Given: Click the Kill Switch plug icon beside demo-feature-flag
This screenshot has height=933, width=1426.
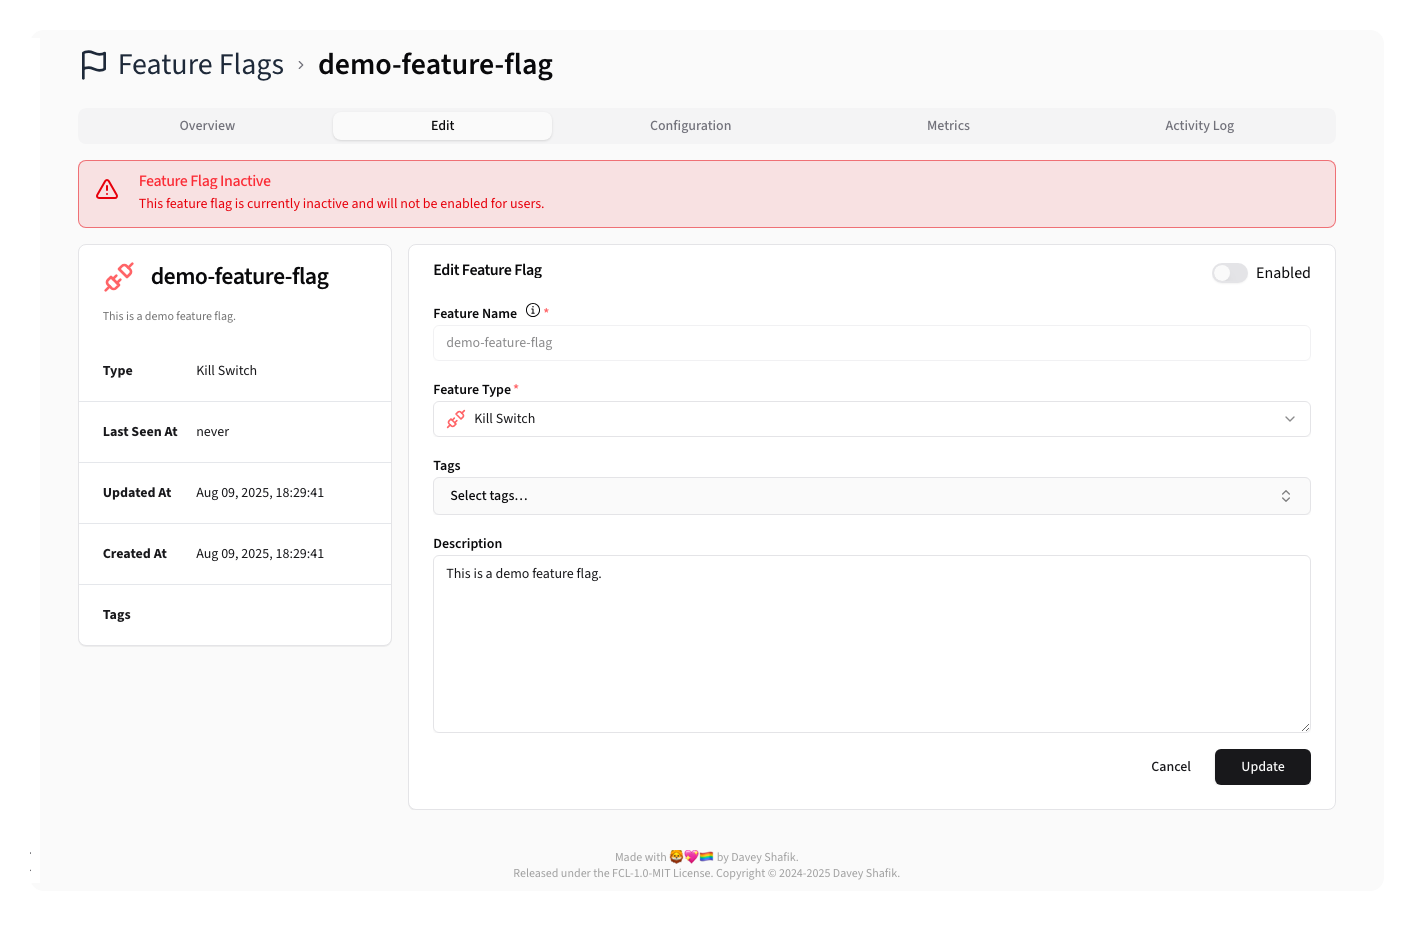Looking at the screenshot, I should [x=118, y=277].
